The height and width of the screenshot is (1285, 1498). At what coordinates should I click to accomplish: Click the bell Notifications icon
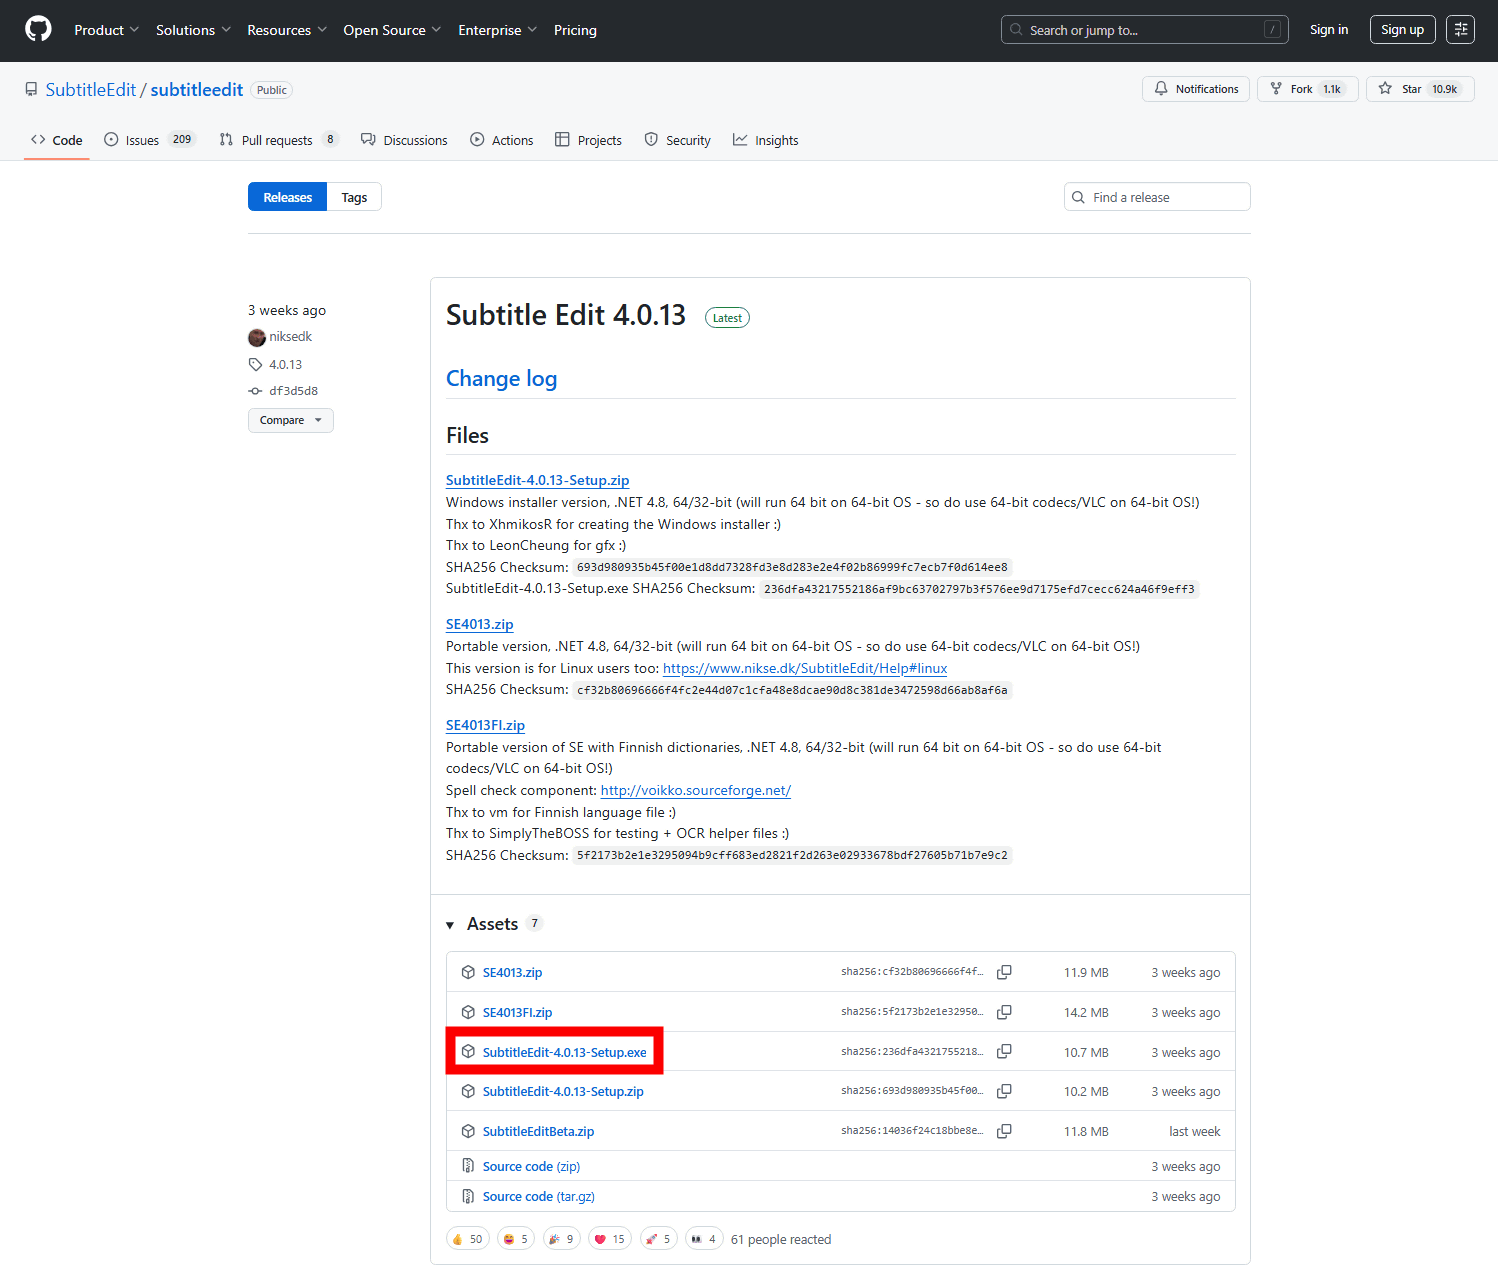click(x=1161, y=89)
